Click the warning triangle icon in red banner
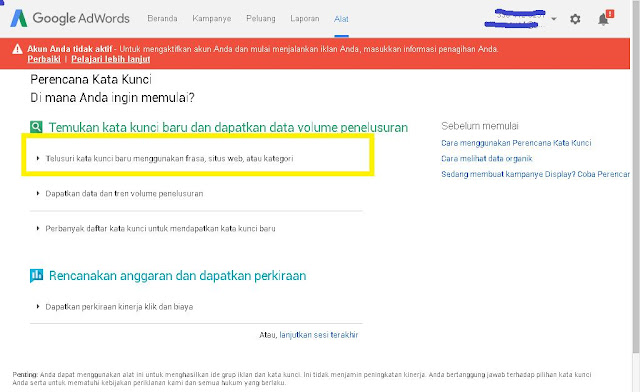640x392 pixels. pos(17,49)
